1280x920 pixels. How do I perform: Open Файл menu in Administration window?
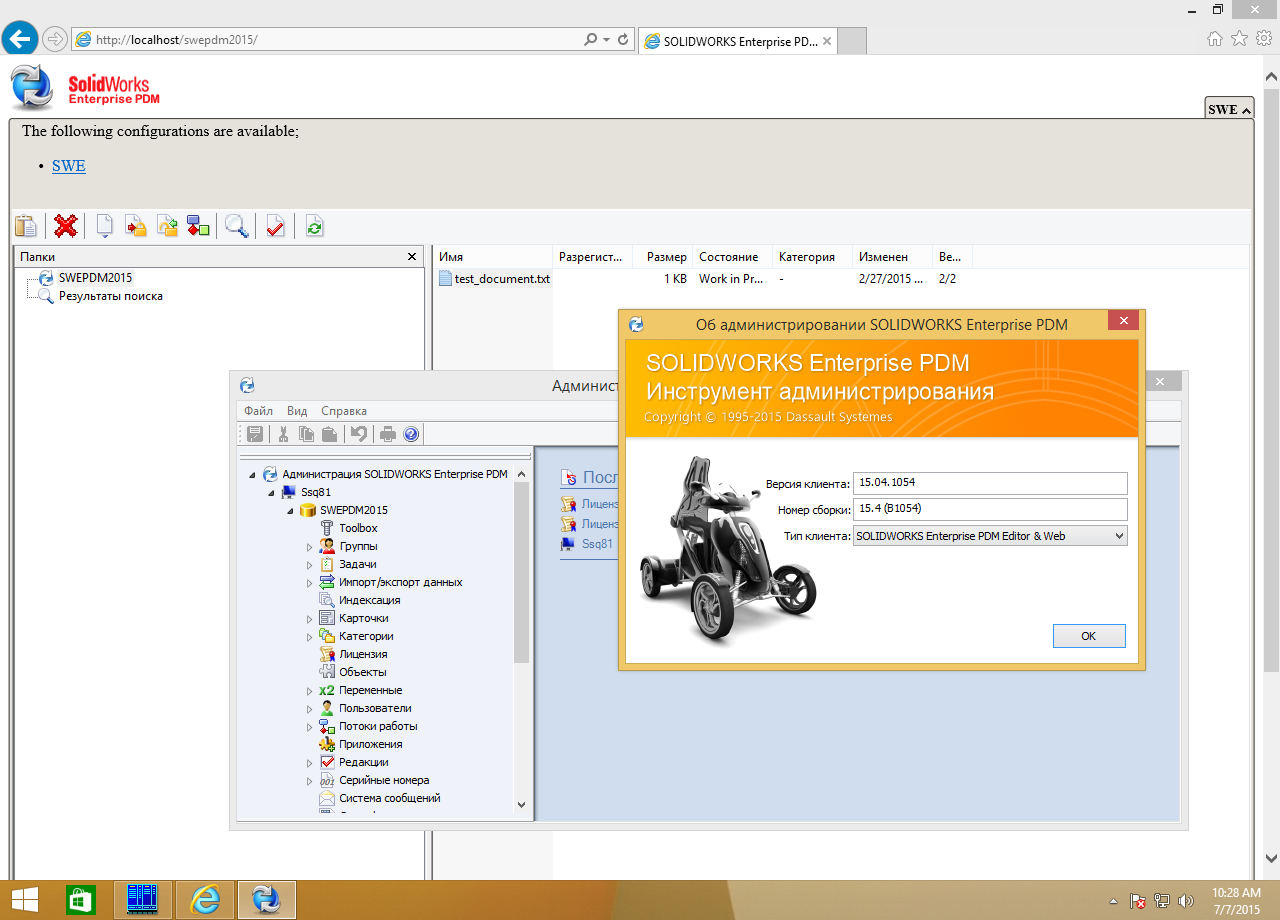click(x=258, y=411)
